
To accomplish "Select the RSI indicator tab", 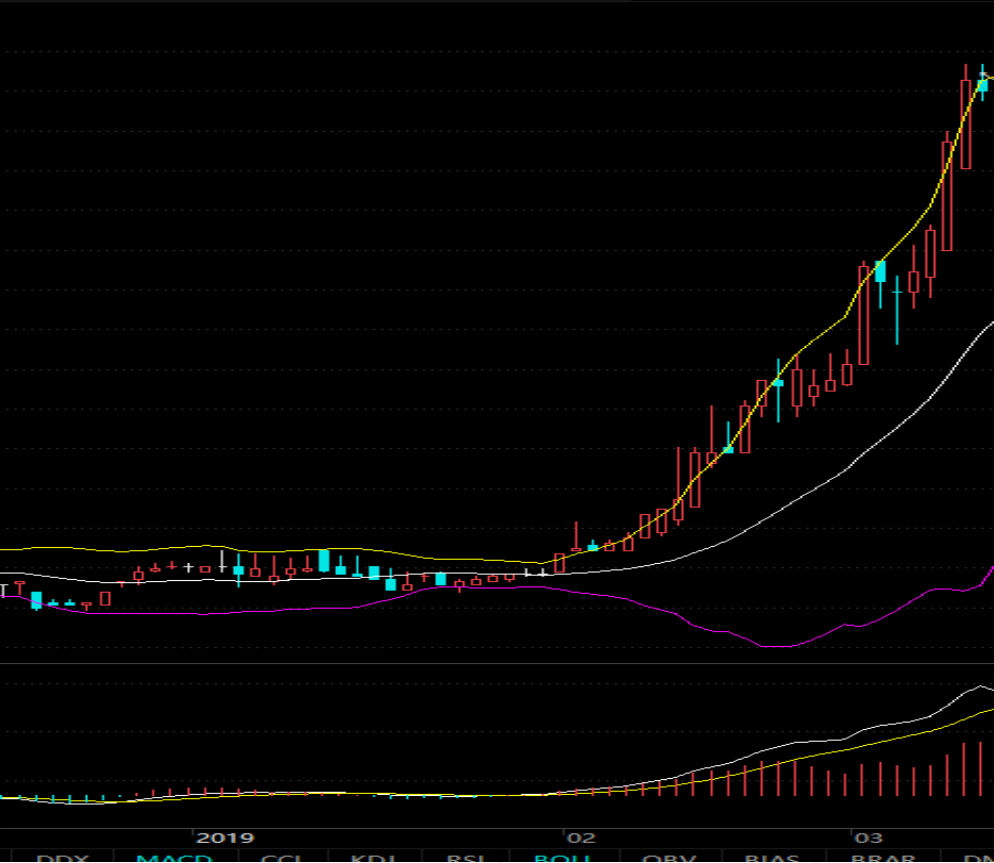I will coord(466,857).
